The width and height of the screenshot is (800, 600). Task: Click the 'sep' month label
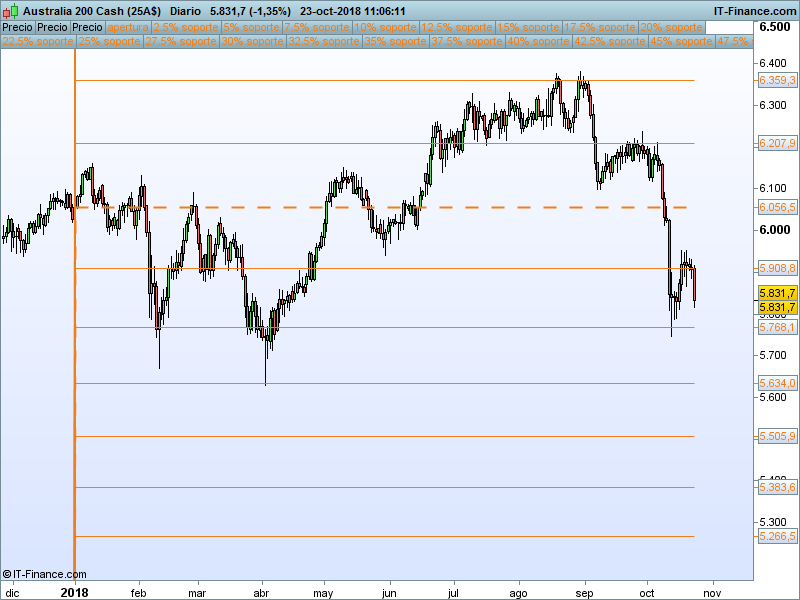tap(584, 593)
